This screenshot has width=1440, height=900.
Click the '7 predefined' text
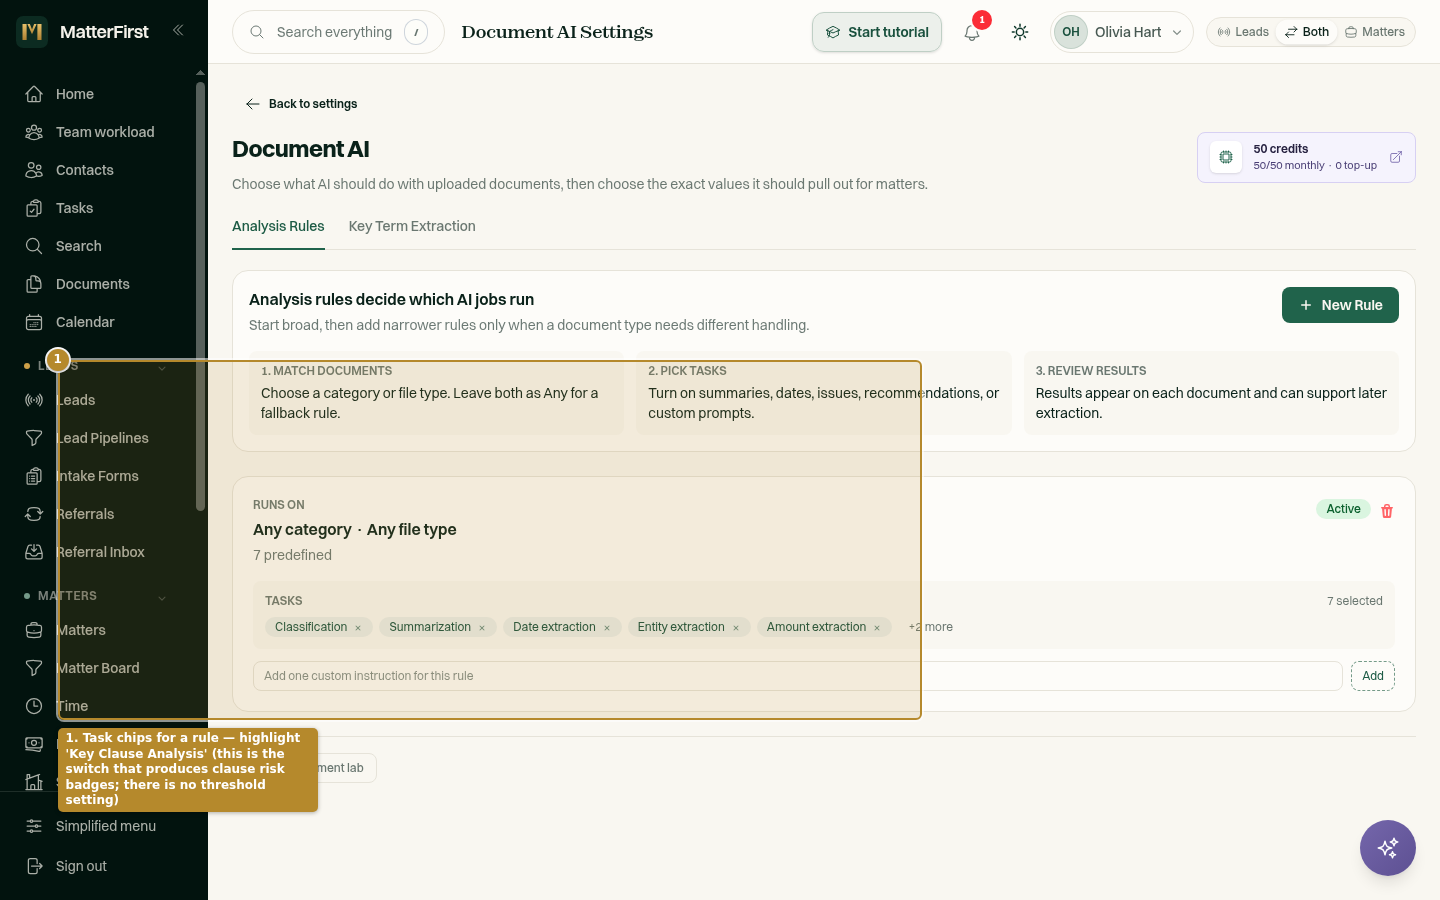292,555
